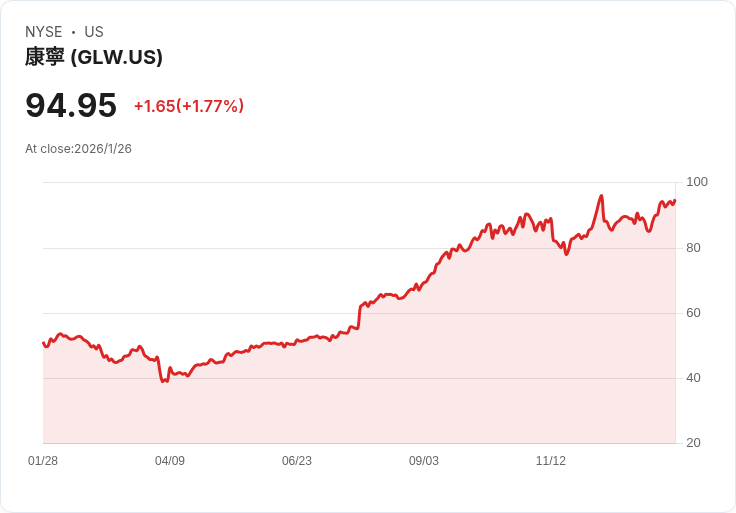
Task: Click the leftmost start of the price line
Action: click(43, 343)
